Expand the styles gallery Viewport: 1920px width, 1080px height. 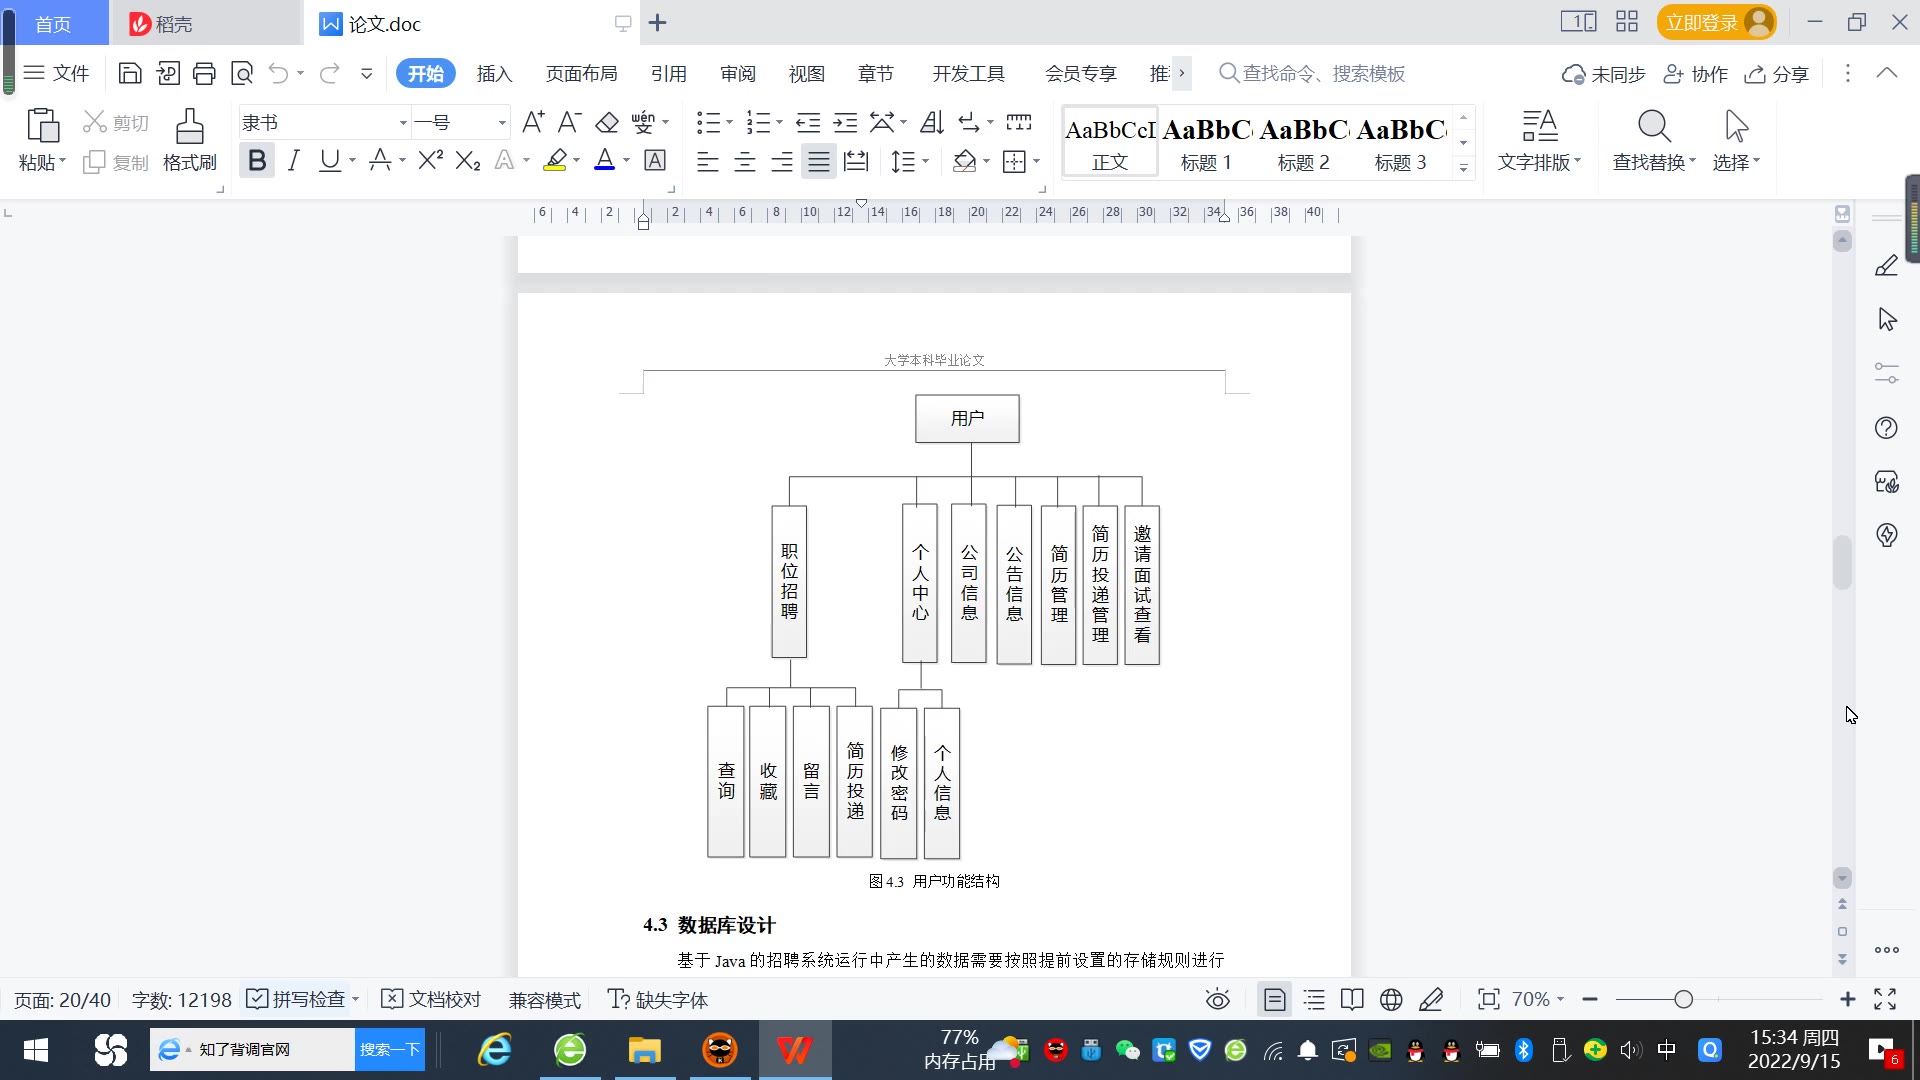[1463, 168]
